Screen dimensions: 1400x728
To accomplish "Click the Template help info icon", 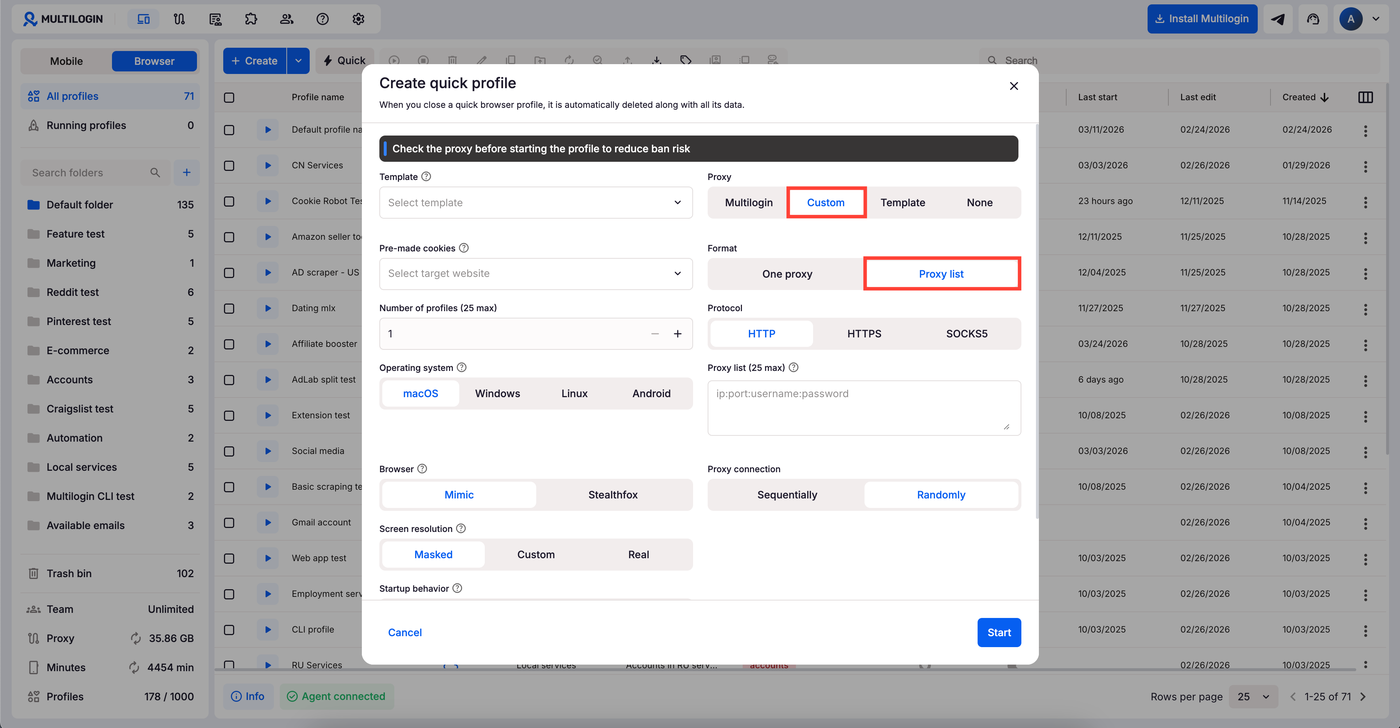I will click(x=426, y=177).
